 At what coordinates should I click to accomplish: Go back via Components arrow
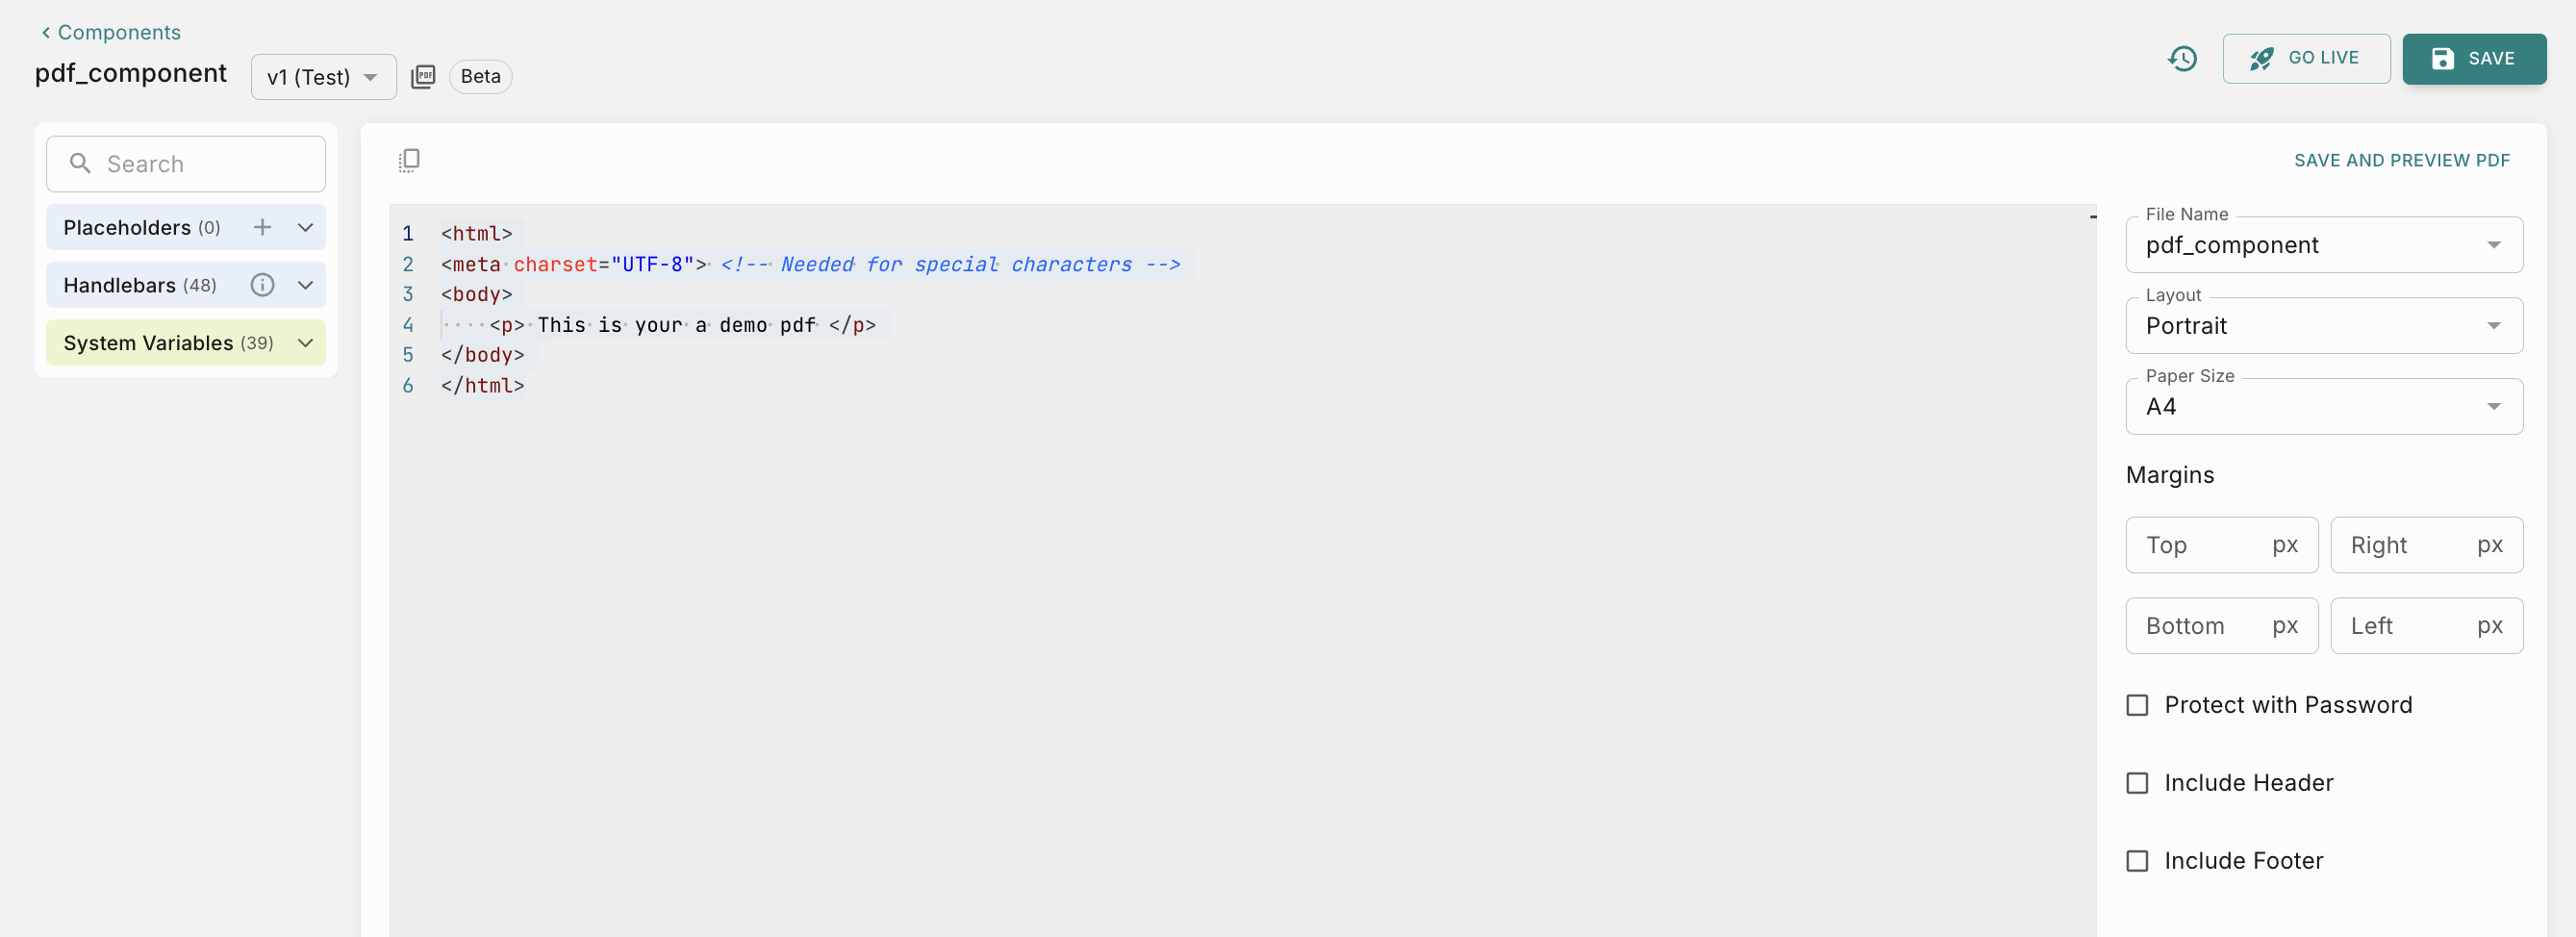(x=46, y=33)
